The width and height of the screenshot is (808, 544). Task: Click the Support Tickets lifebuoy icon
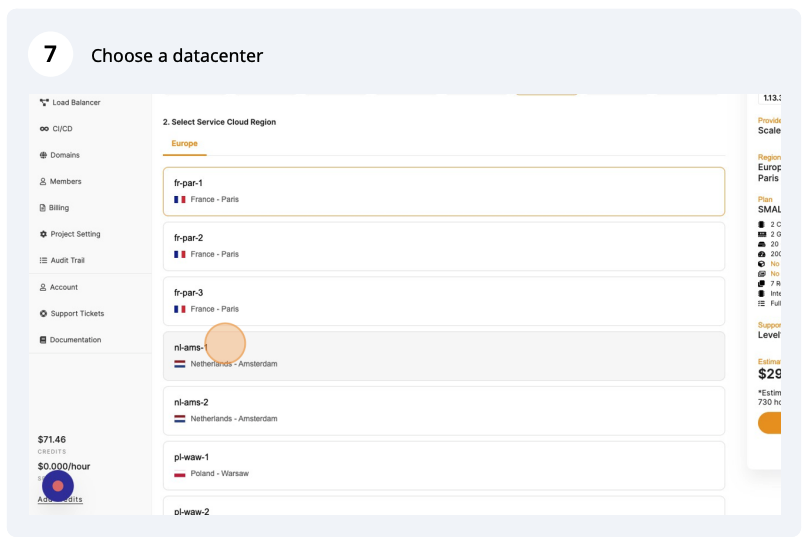(x=43, y=313)
